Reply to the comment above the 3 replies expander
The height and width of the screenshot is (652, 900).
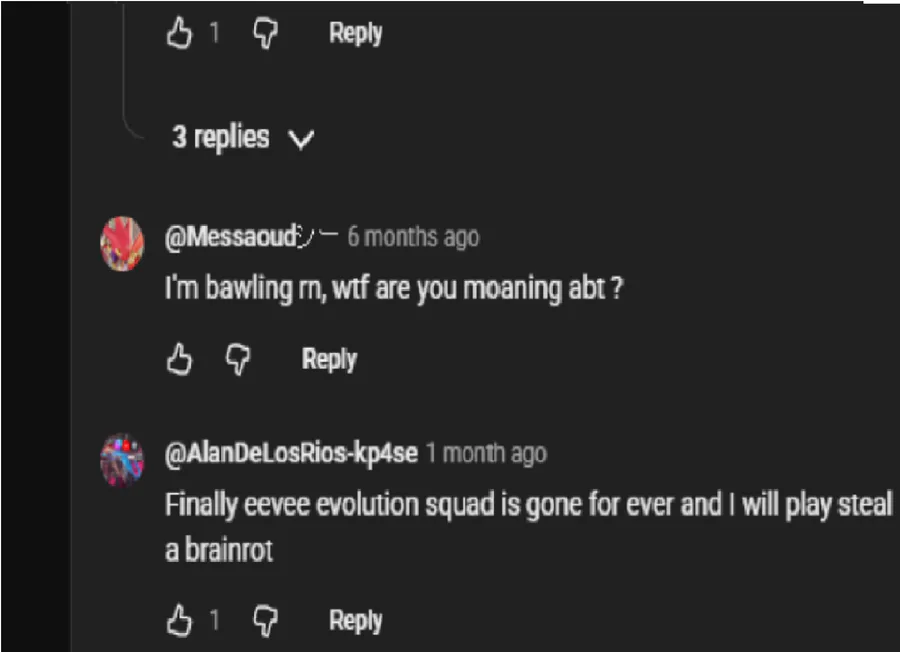(355, 33)
